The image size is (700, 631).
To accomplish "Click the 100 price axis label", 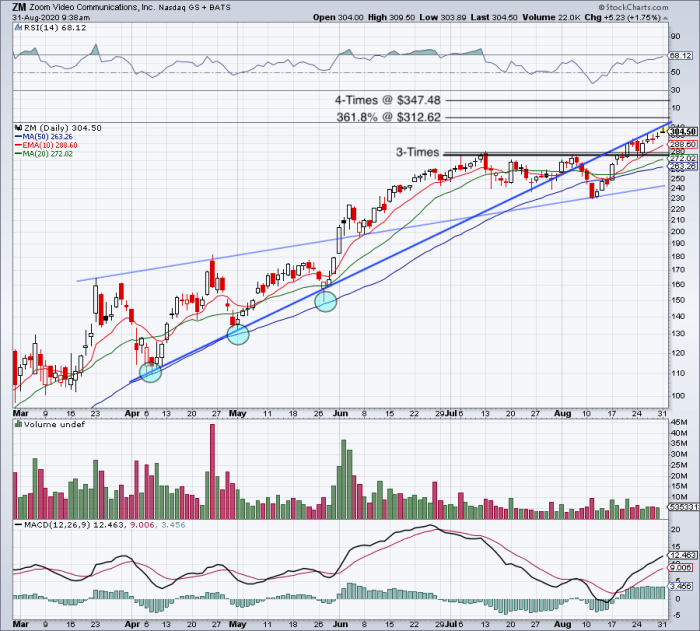I will point(678,396).
